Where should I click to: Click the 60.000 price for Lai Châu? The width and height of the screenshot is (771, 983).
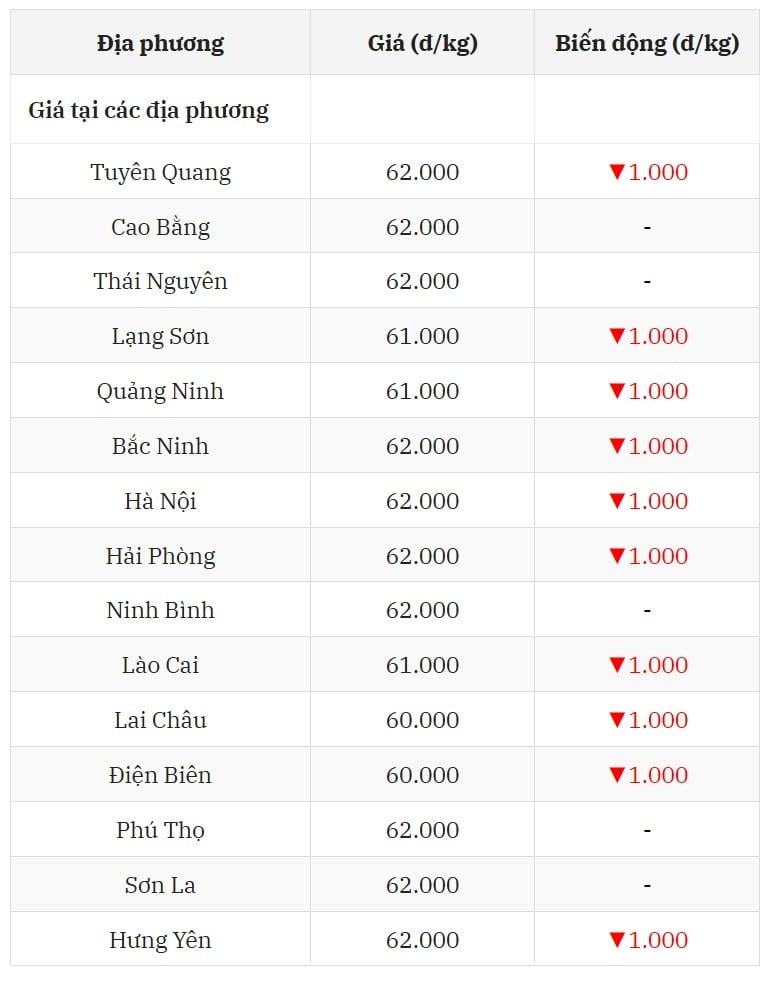point(422,720)
